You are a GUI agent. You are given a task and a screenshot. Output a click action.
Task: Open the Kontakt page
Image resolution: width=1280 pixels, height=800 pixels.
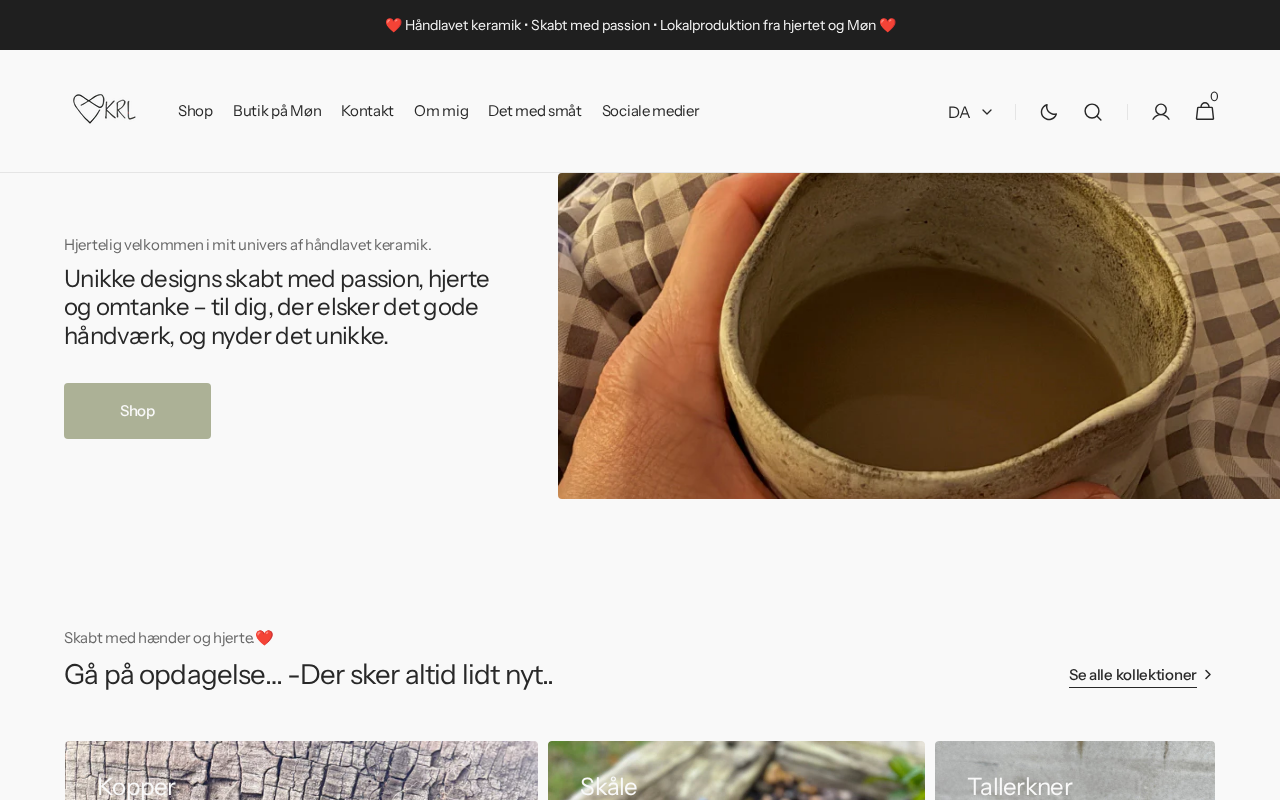click(x=367, y=111)
